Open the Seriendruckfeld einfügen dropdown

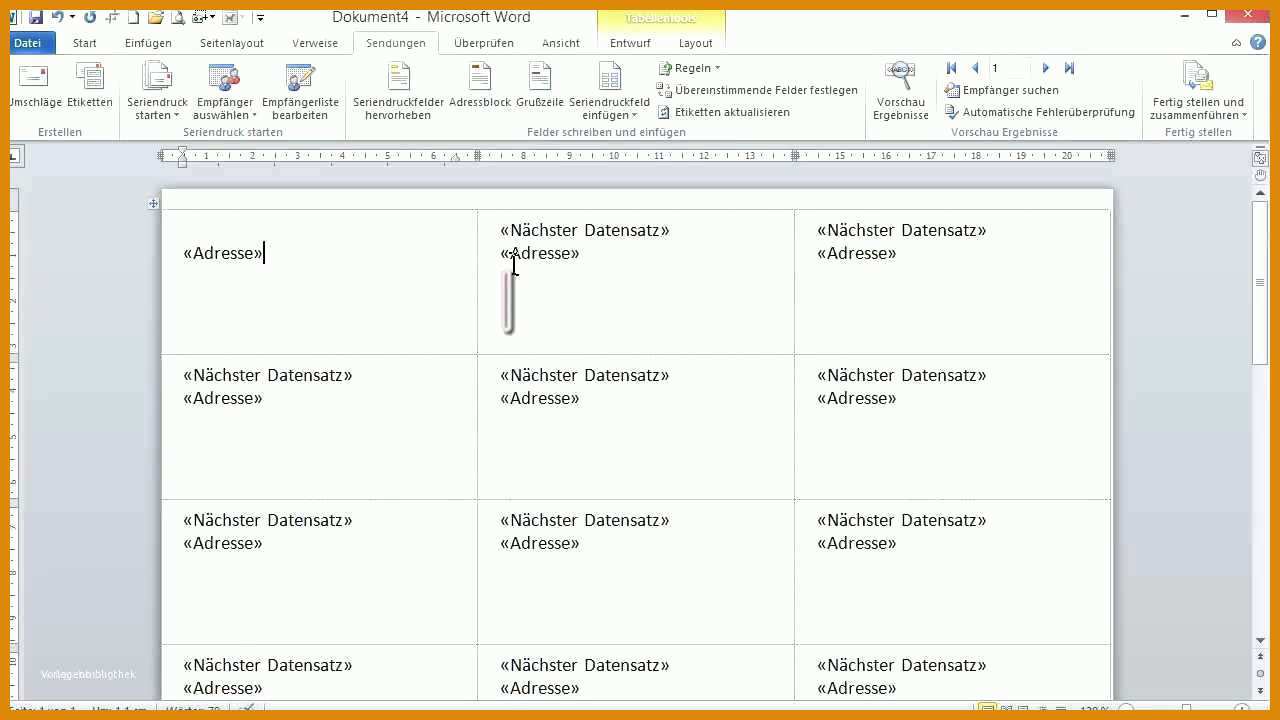(x=609, y=91)
